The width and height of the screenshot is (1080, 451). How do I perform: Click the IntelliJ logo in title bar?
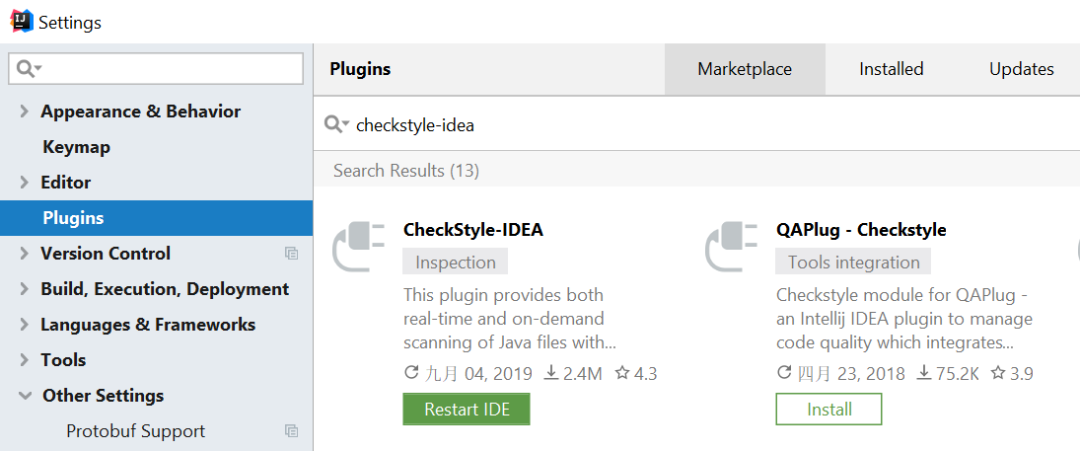point(20,21)
